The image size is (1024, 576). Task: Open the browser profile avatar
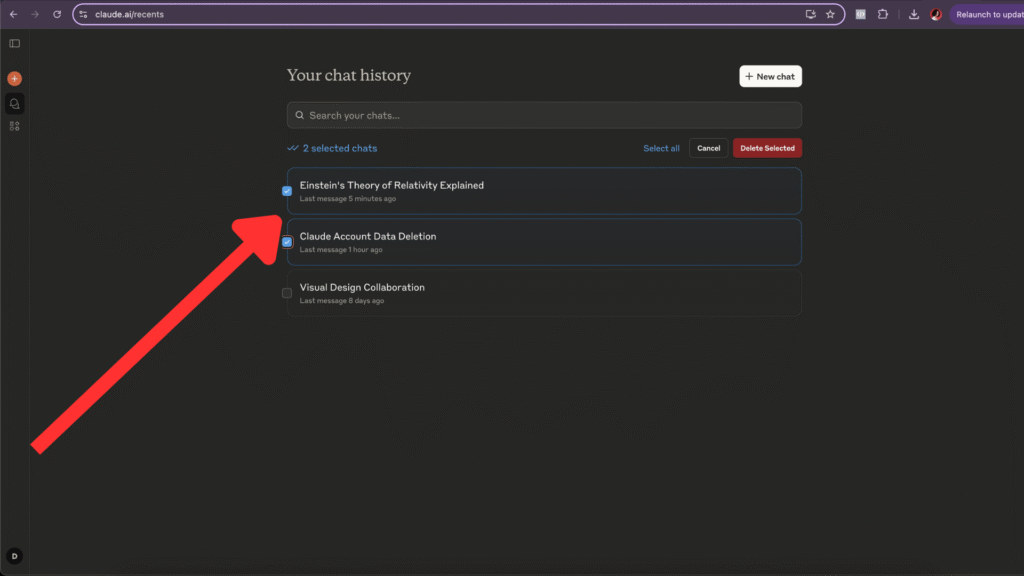click(936, 14)
